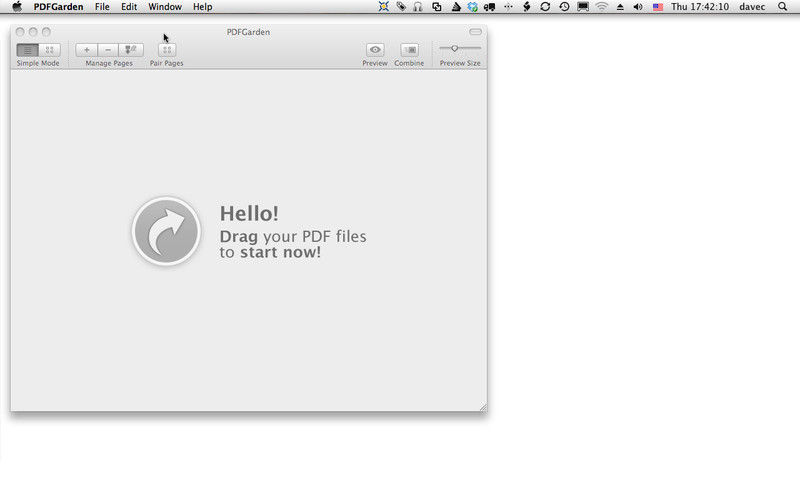Image resolution: width=800 pixels, height=500 pixels.
Task: Open the PDFGarden application menu
Action: coord(58,7)
